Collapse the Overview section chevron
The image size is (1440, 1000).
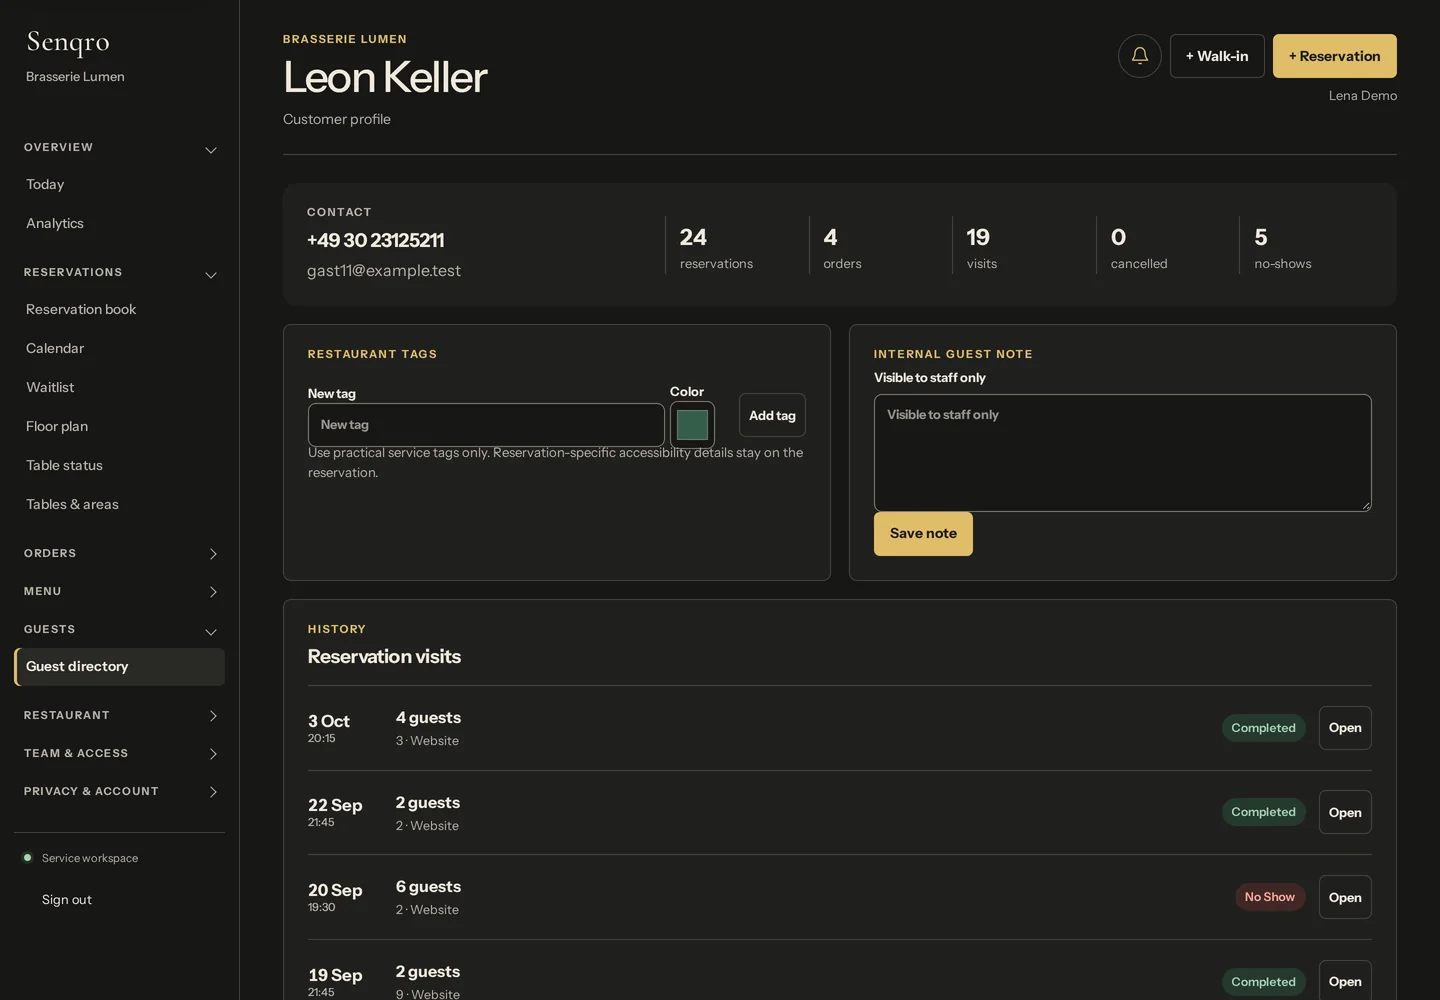click(211, 150)
